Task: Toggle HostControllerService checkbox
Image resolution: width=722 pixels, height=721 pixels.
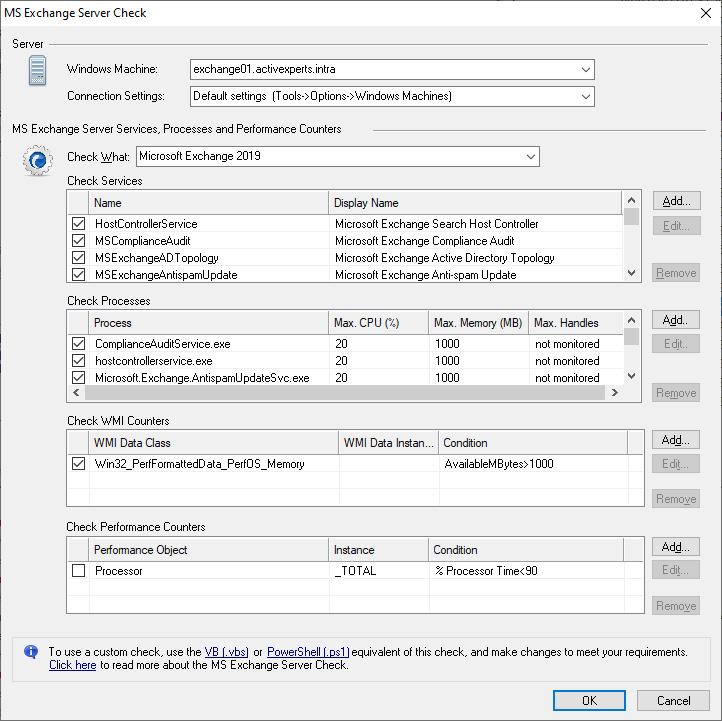Action: click(x=79, y=224)
